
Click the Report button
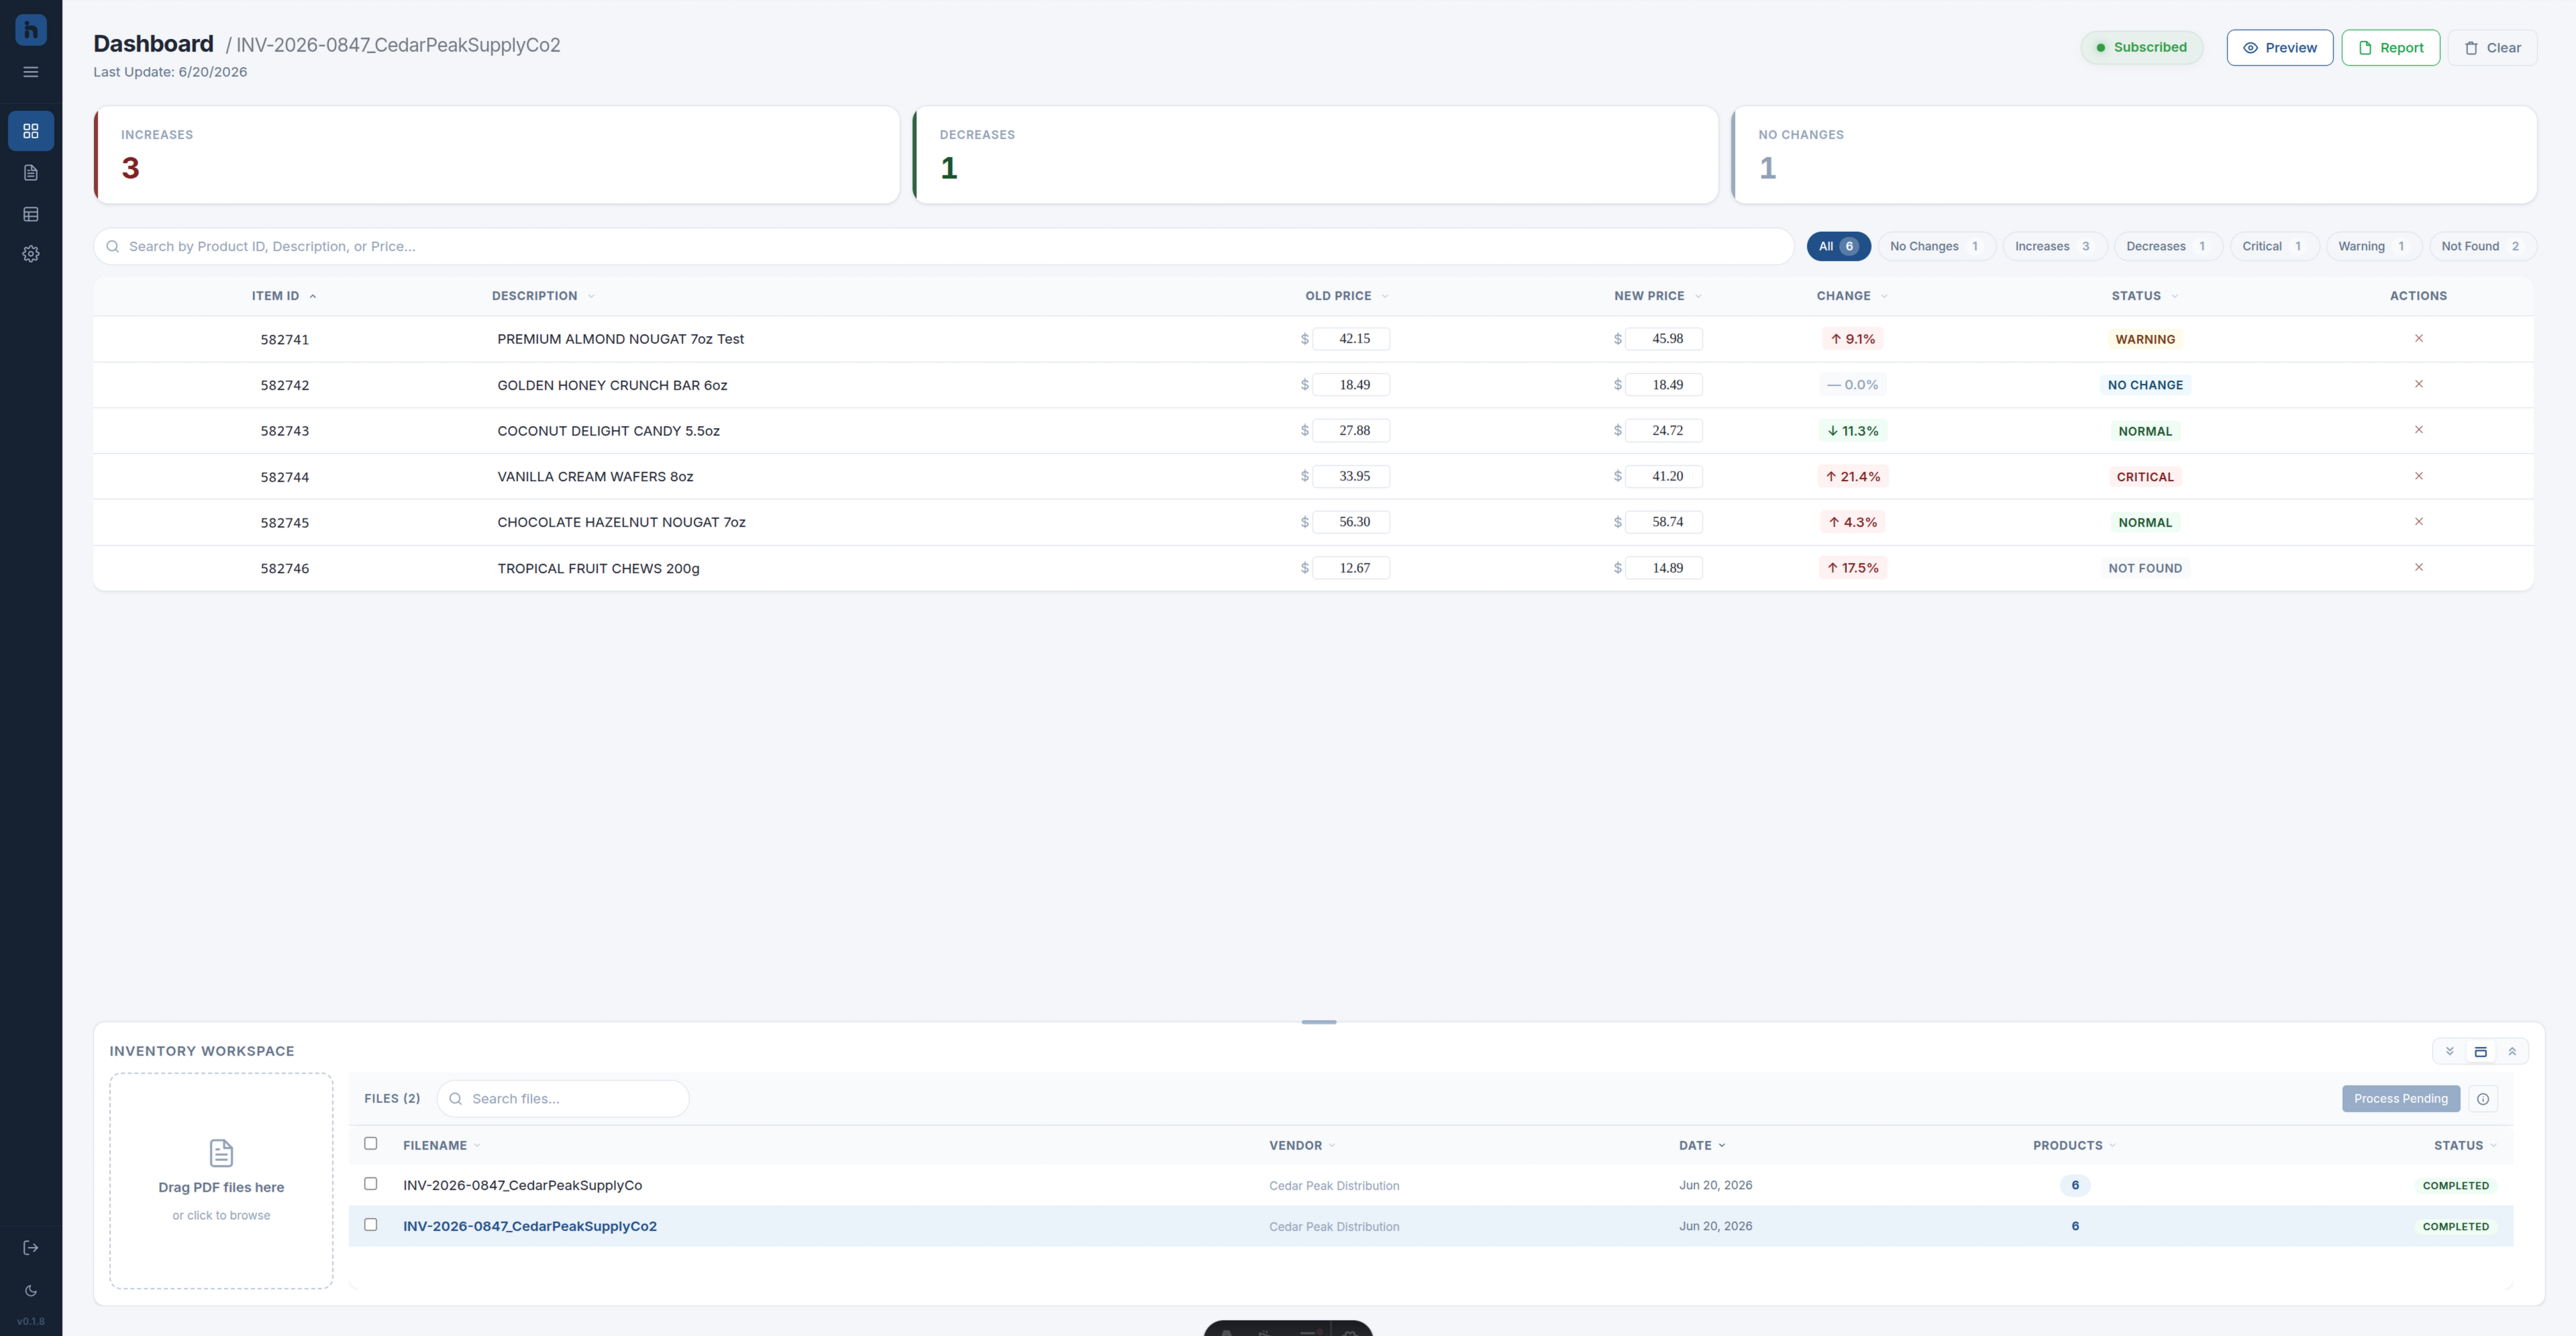point(2390,48)
